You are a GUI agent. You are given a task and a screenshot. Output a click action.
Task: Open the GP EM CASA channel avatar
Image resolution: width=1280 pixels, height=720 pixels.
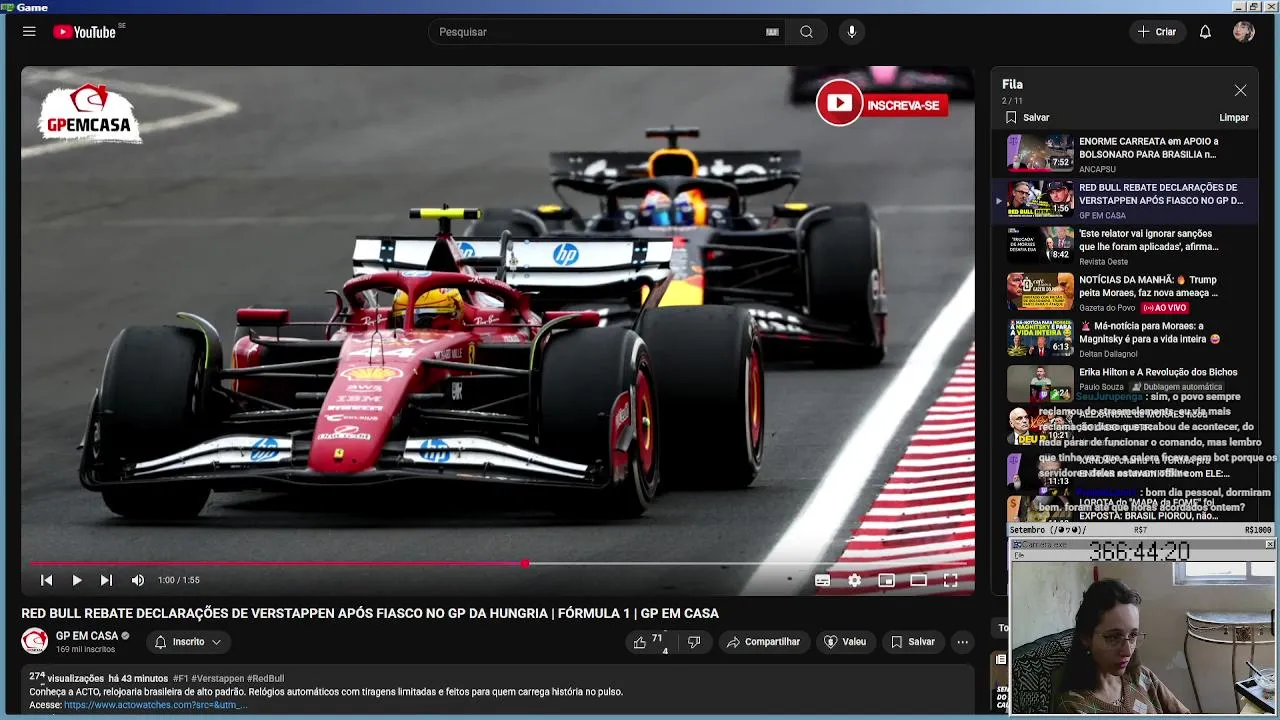[35, 641]
